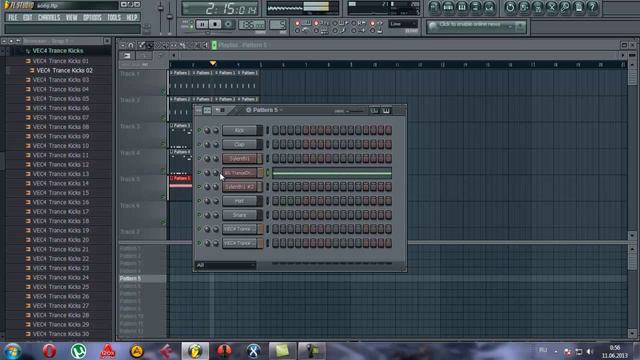Screen dimensions: 640x360
Task: Click the Clap channel button
Action: coord(240,144)
